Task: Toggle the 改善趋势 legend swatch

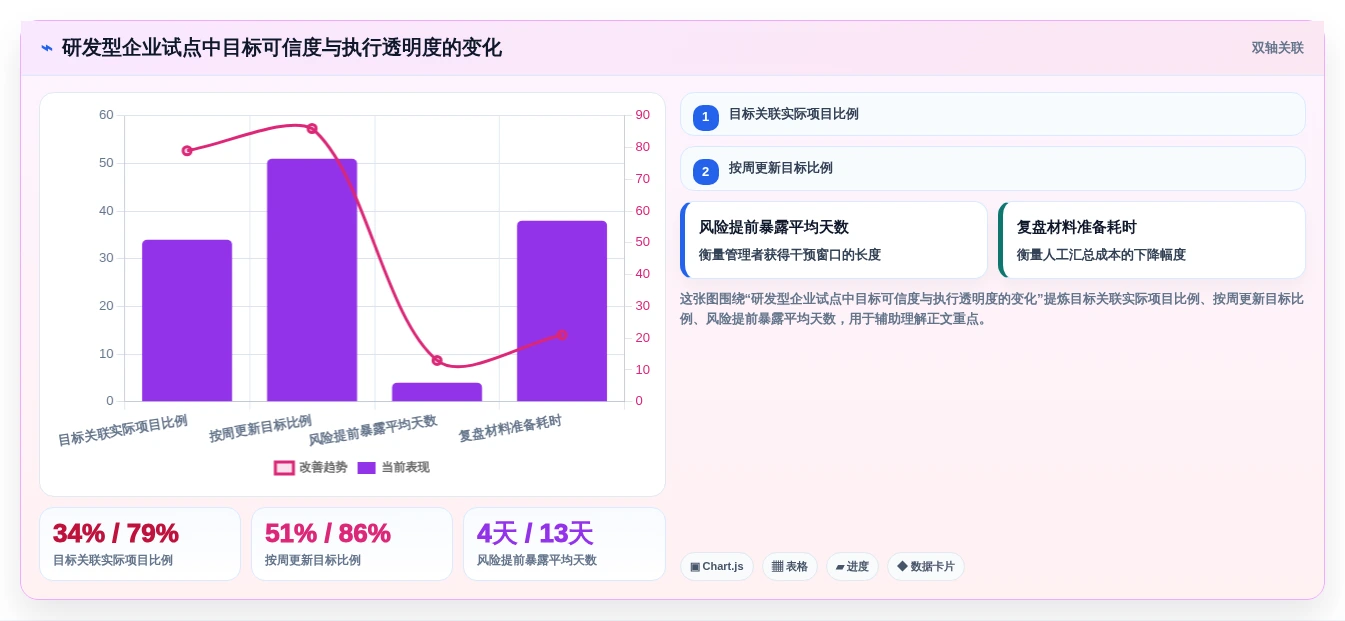Action: (284, 468)
